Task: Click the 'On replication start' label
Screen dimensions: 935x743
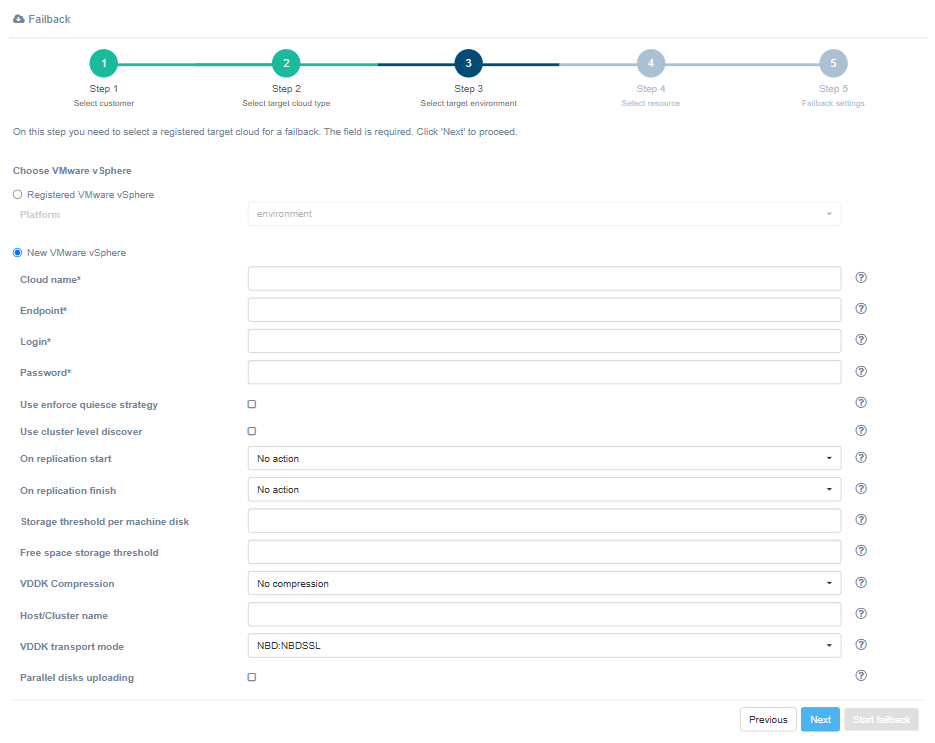Action: 66,459
